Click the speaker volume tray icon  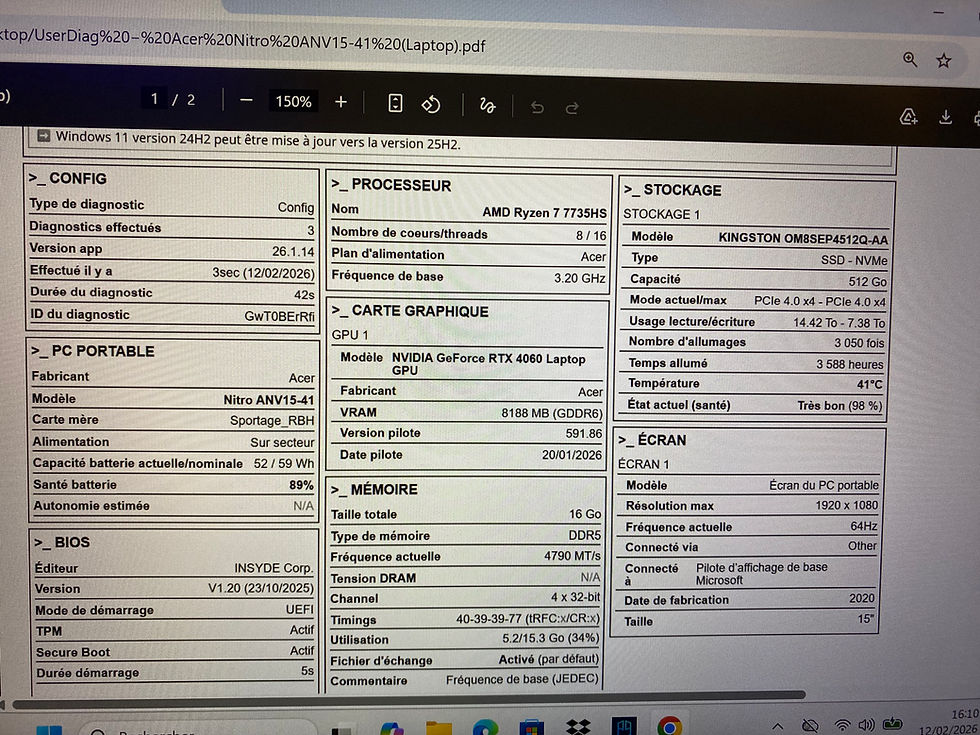[866, 725]
